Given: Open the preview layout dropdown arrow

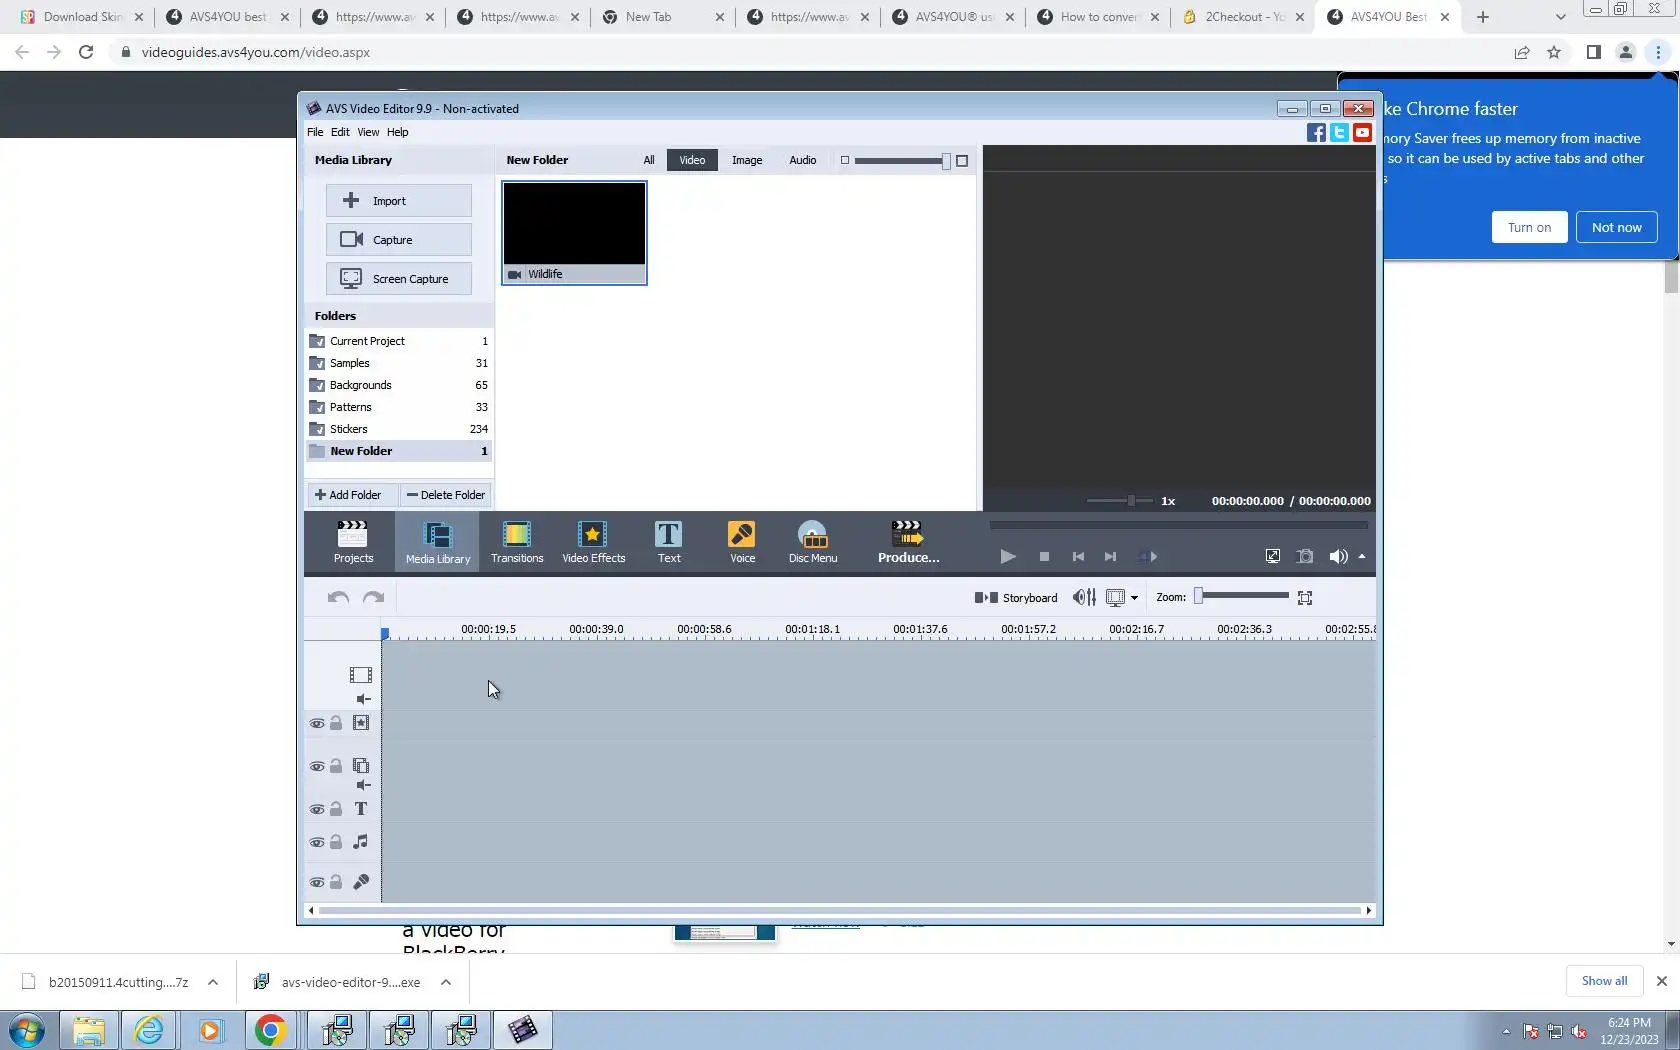Looking at the screenshot, I should 1134,598.
